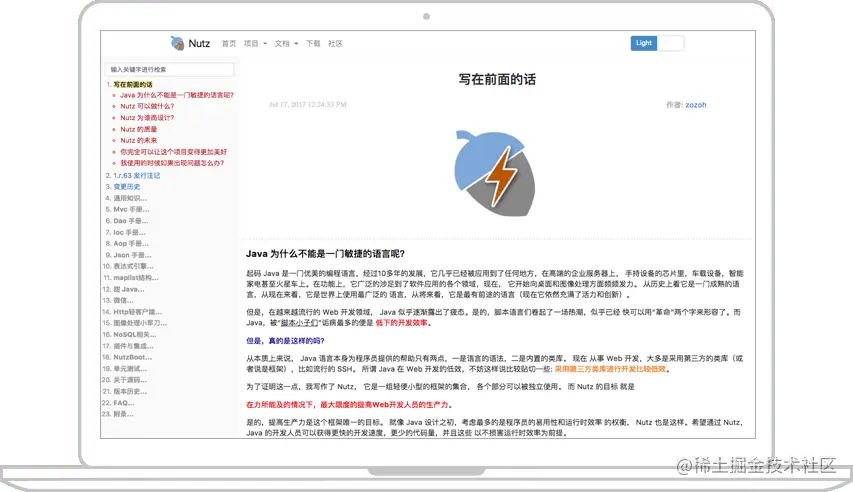This screenshot has height=492, width=853.
Task: Jump to Nutz 的质量 section
Action: [x=139, y=129]
